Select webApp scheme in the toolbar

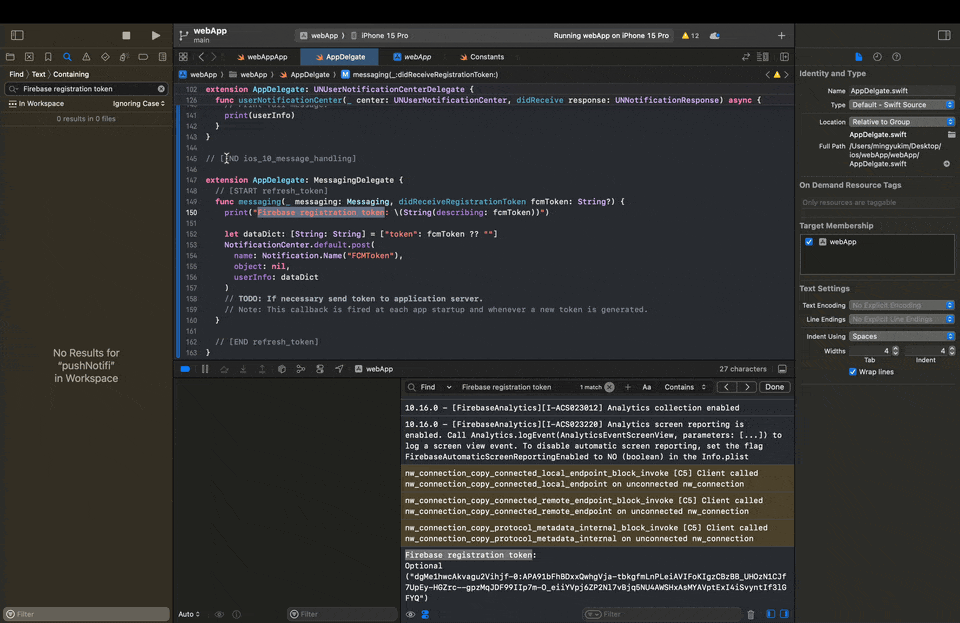(319, 35)
